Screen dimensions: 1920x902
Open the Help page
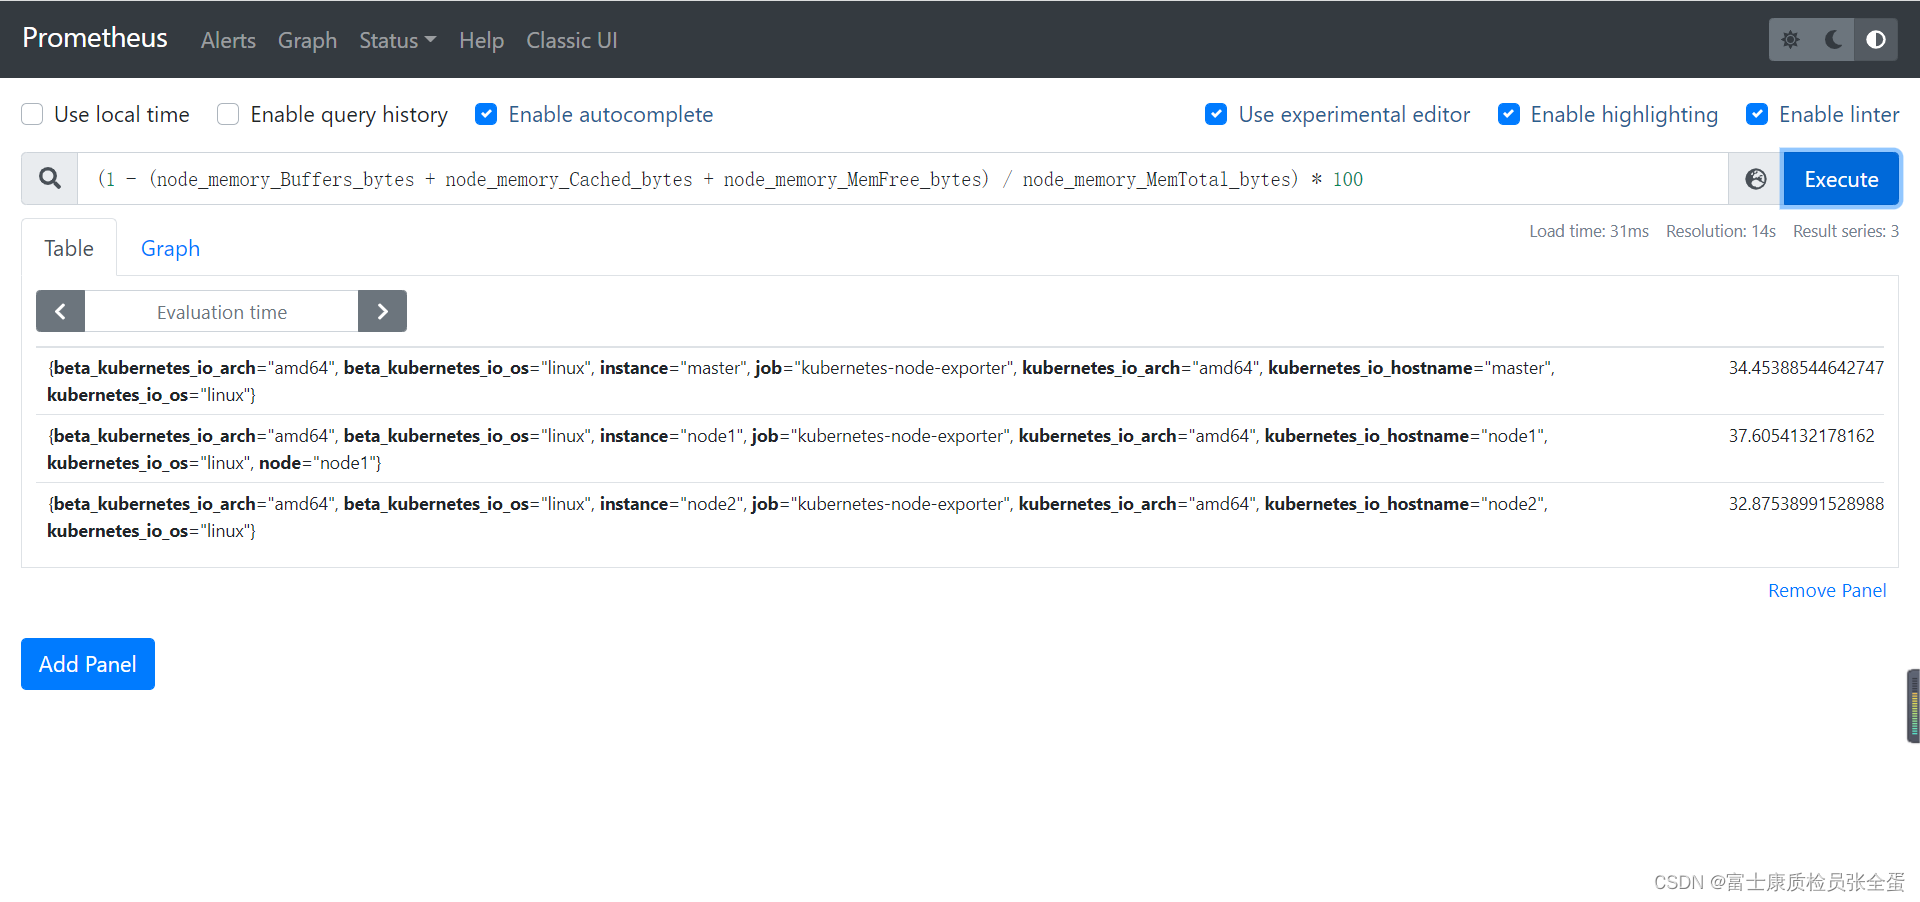481,40
